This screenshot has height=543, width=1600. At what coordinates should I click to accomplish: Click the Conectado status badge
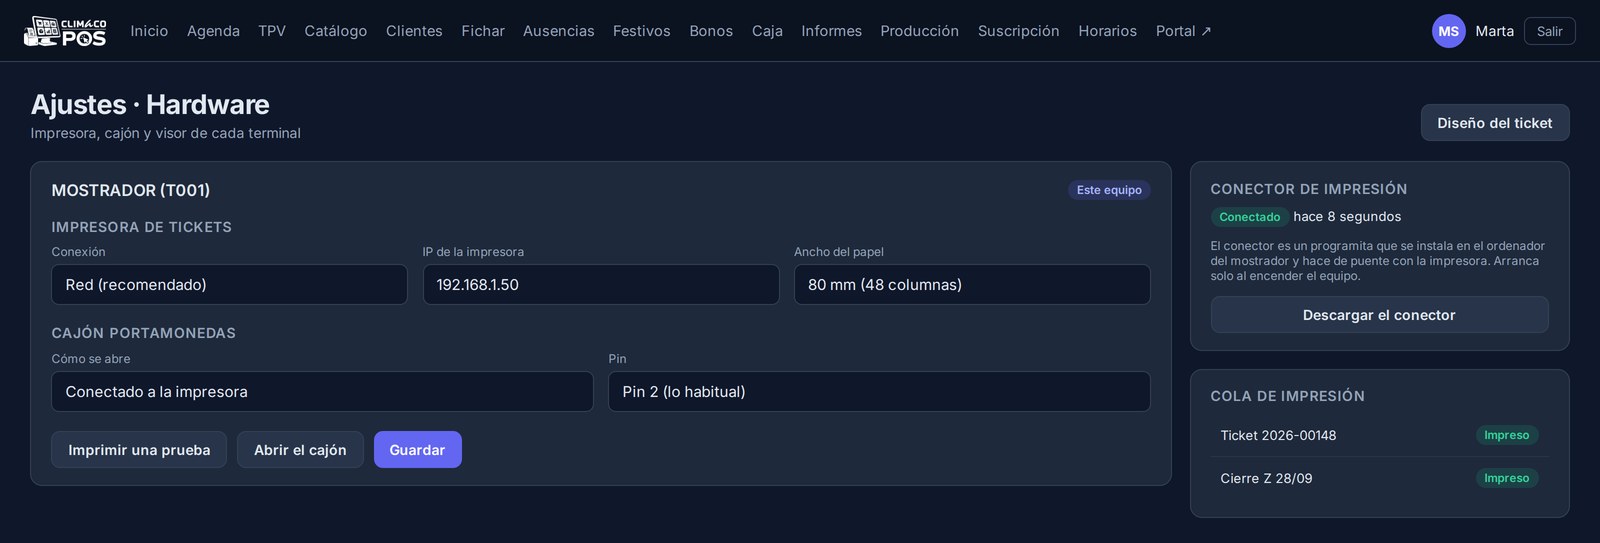pos(1249,217)
